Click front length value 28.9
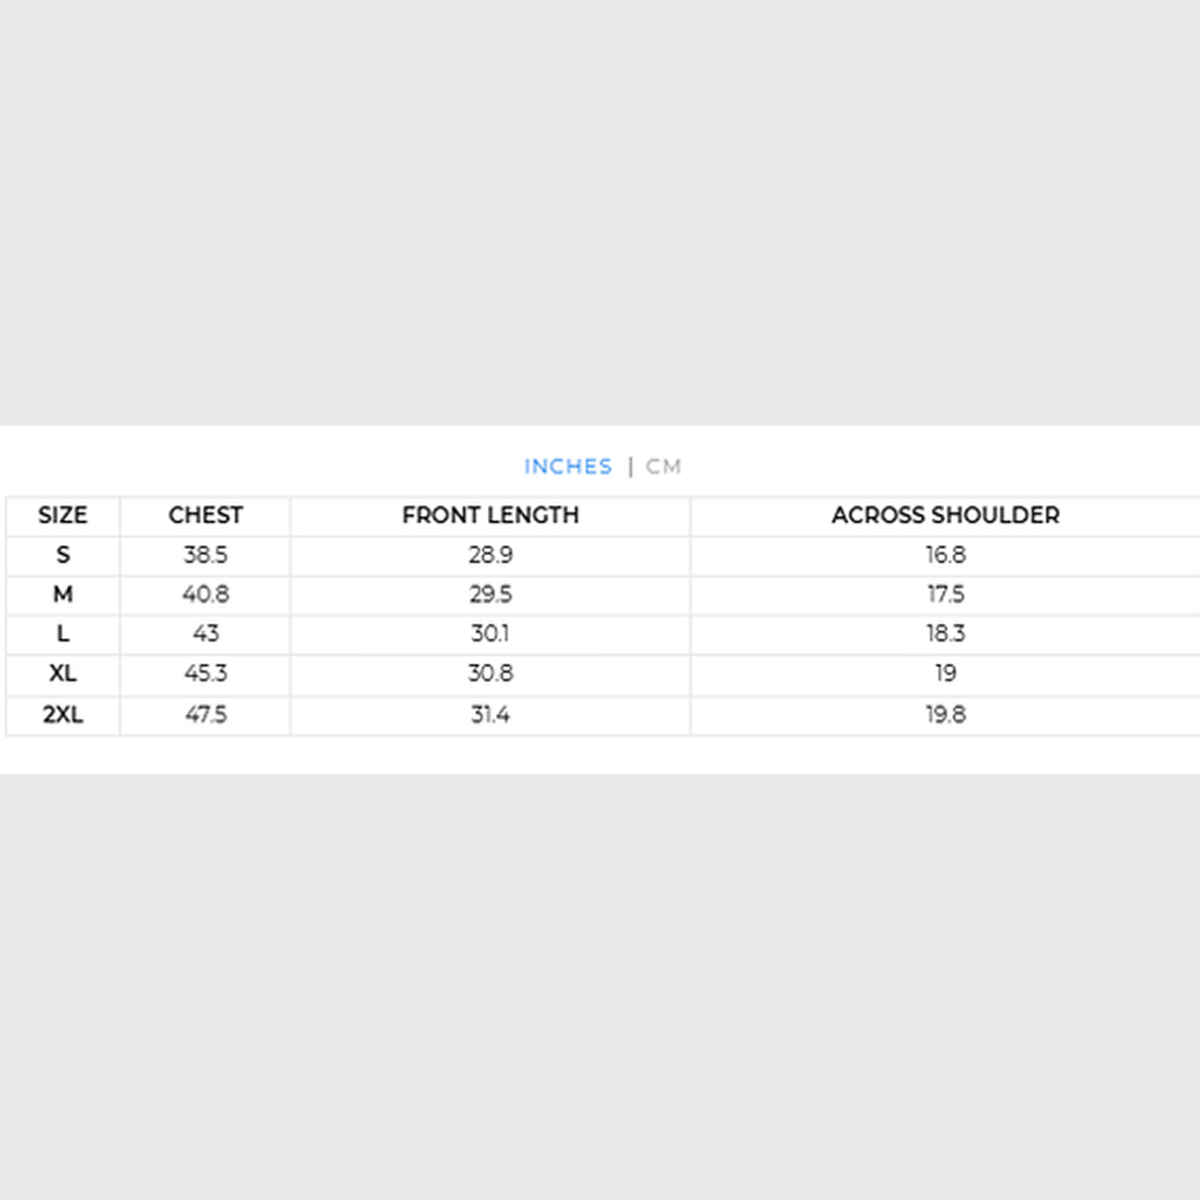 pos(490,555)
